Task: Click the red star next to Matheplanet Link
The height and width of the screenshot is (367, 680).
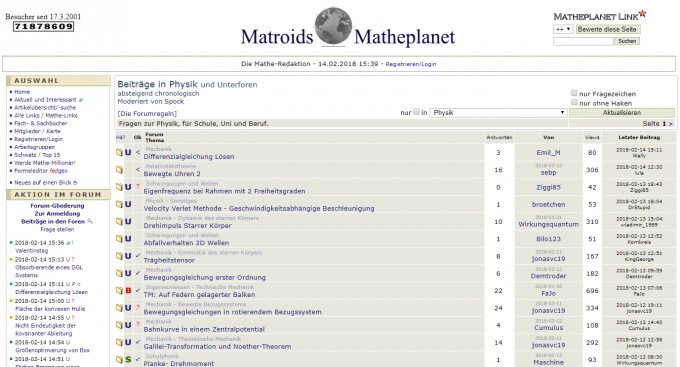Action: (x=643, y=14)
